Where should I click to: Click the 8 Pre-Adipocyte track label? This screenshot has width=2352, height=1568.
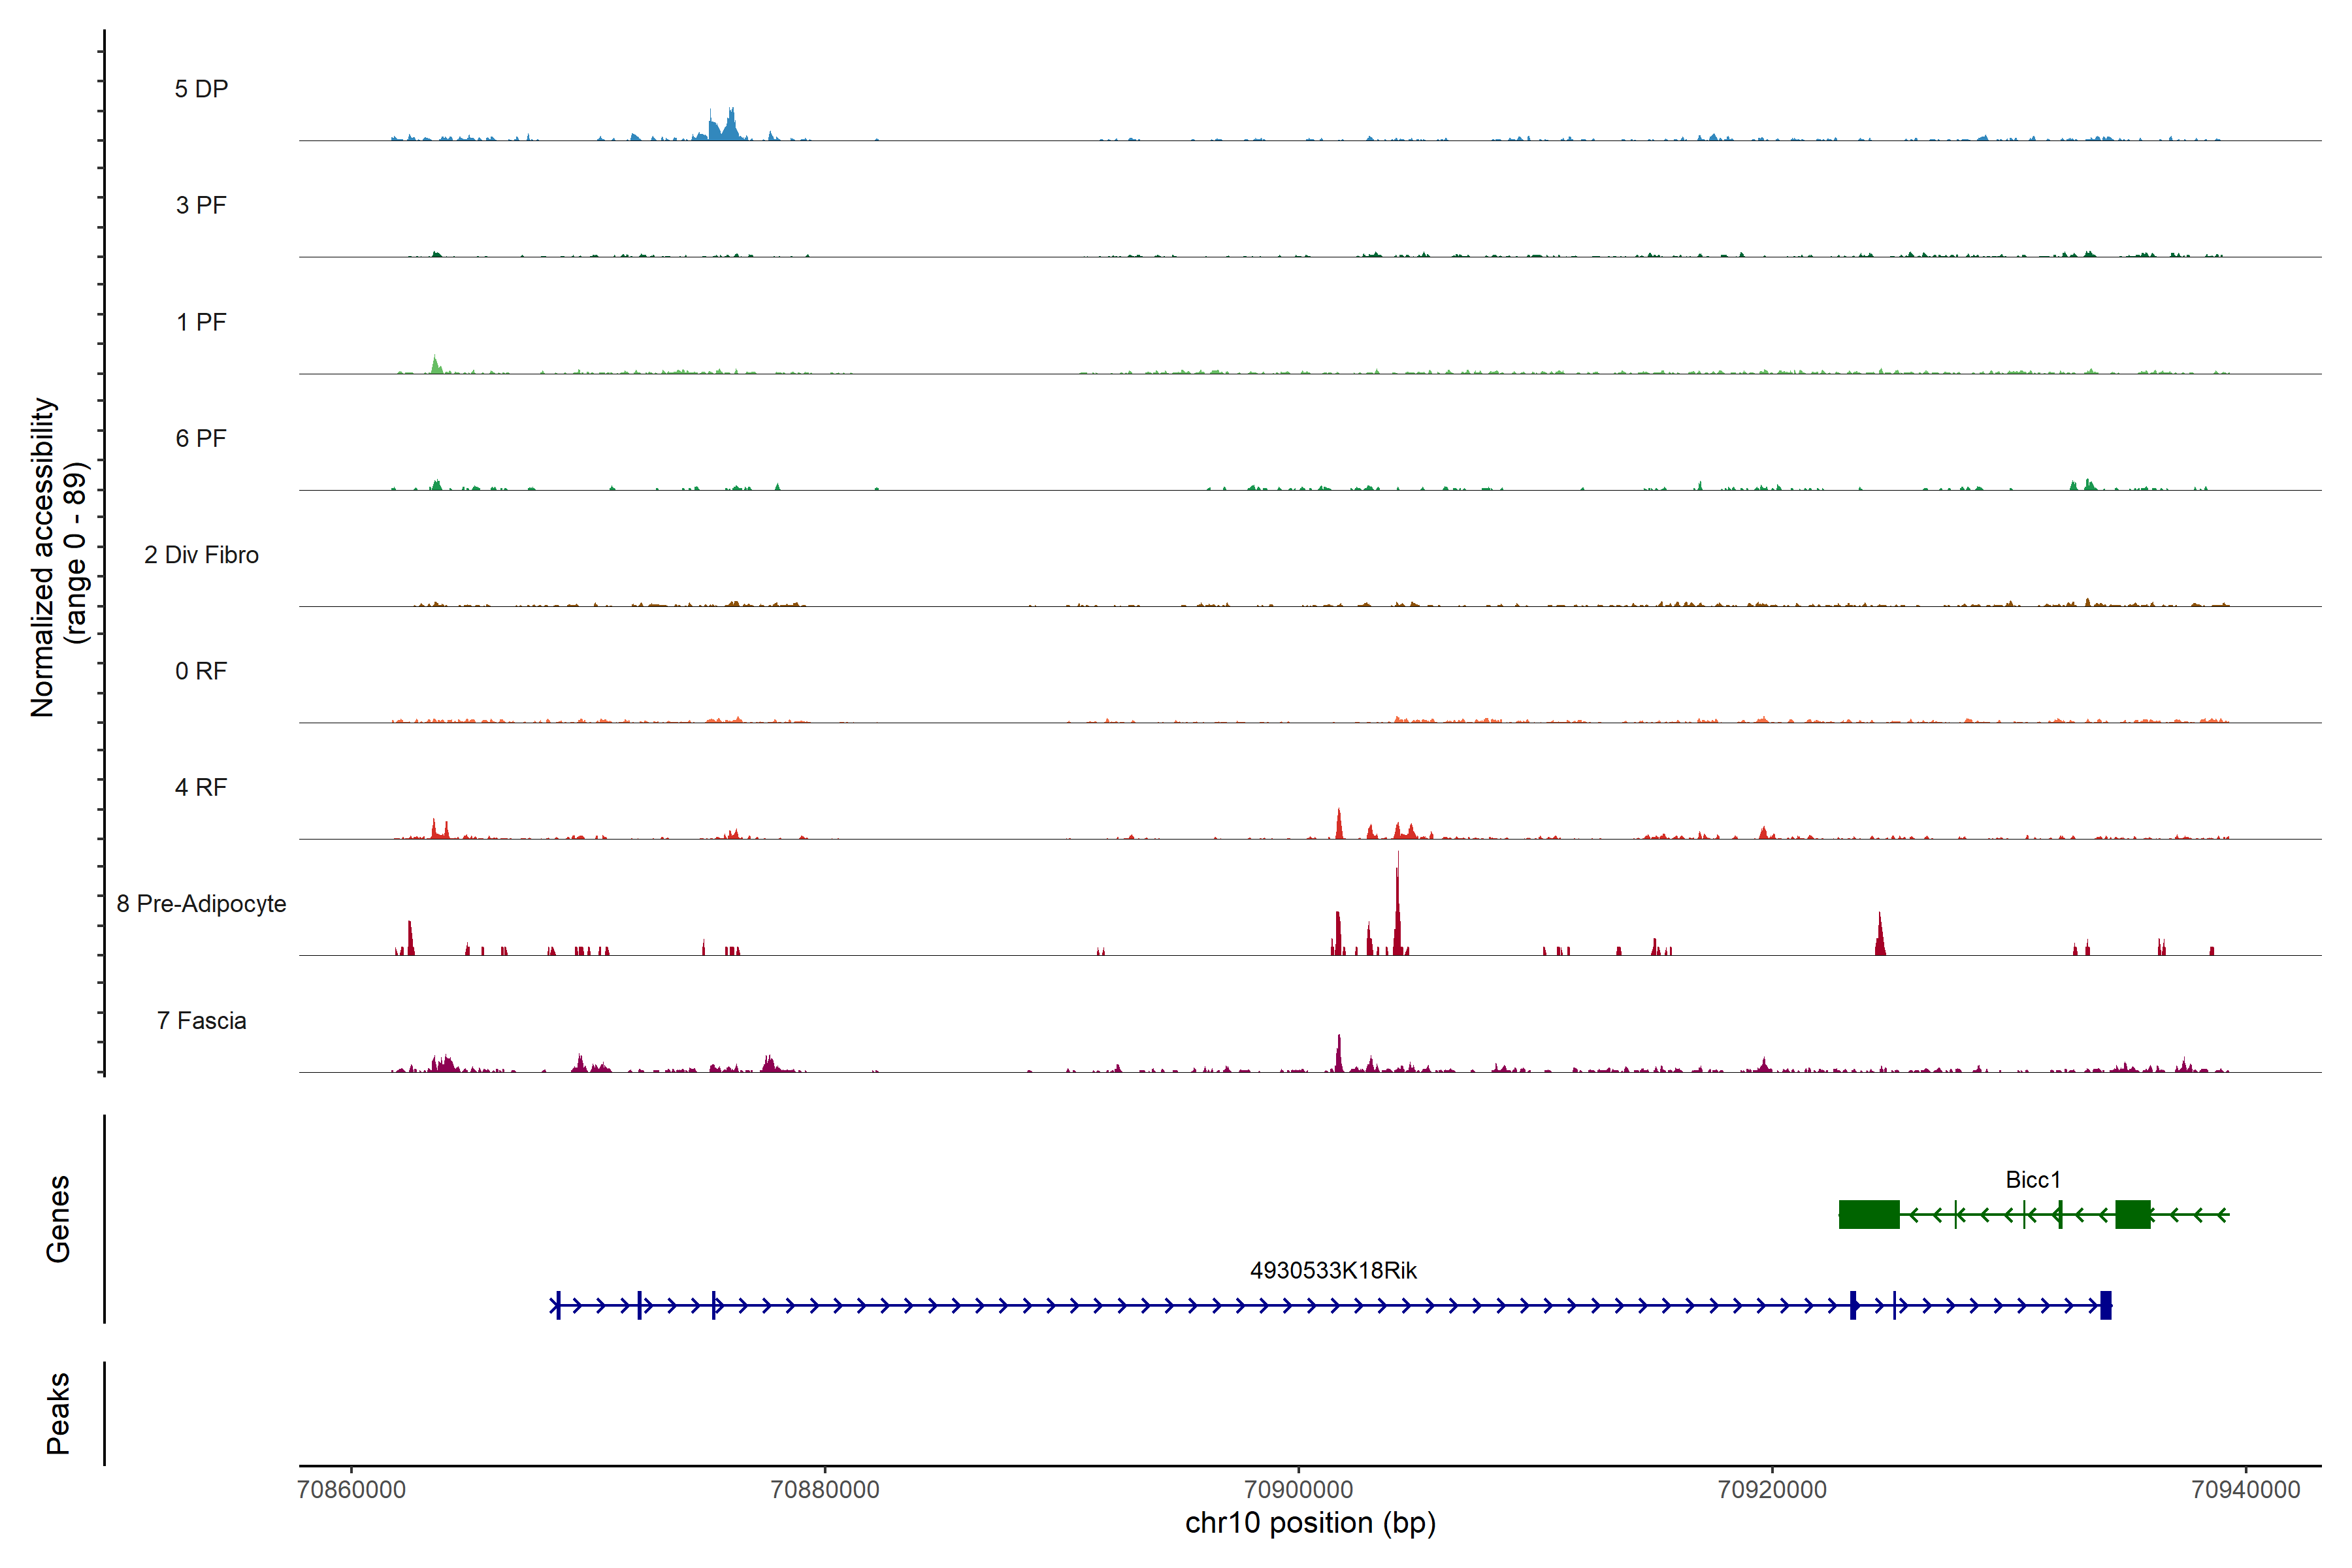(x=201, y=904)
